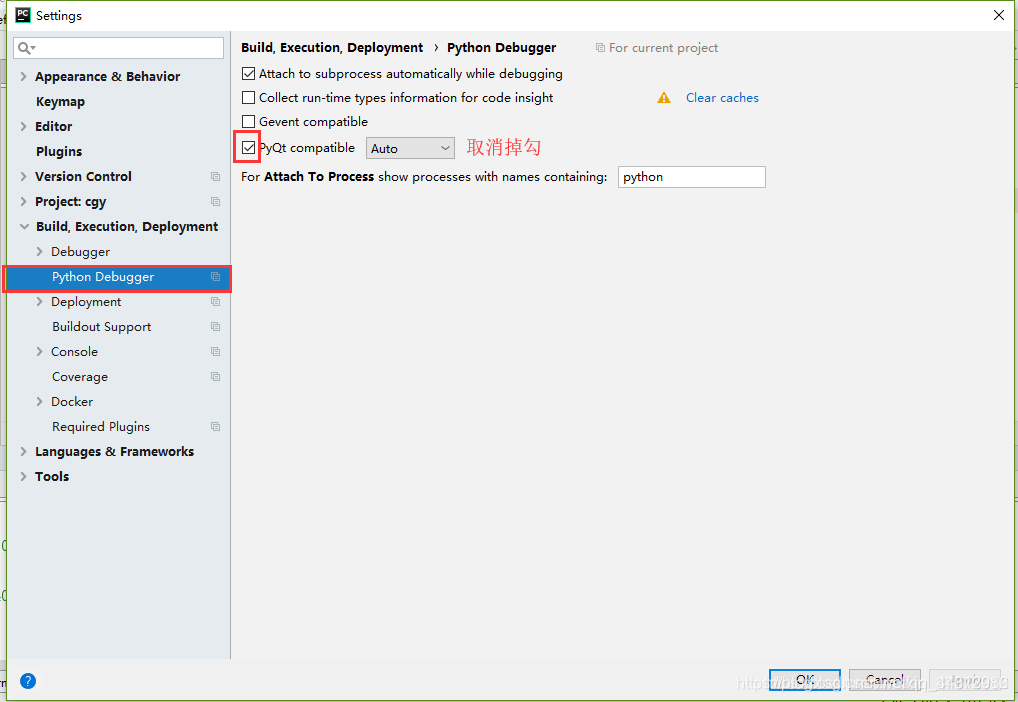Image resolution: width=1018 pixels, height=702 pixels.
Task: Toggle 'Attach to subprocess automatically while debugging'
Action: coord(248,74)
